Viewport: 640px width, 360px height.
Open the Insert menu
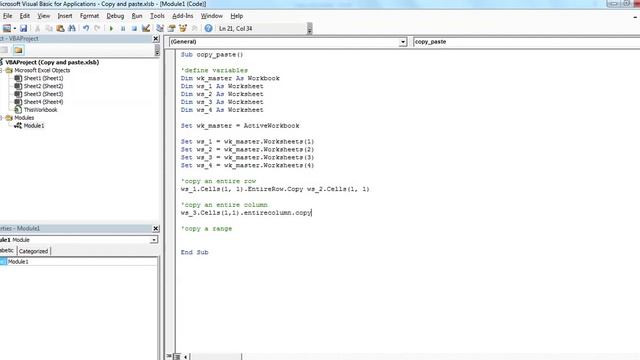click(x=64, y=16)
